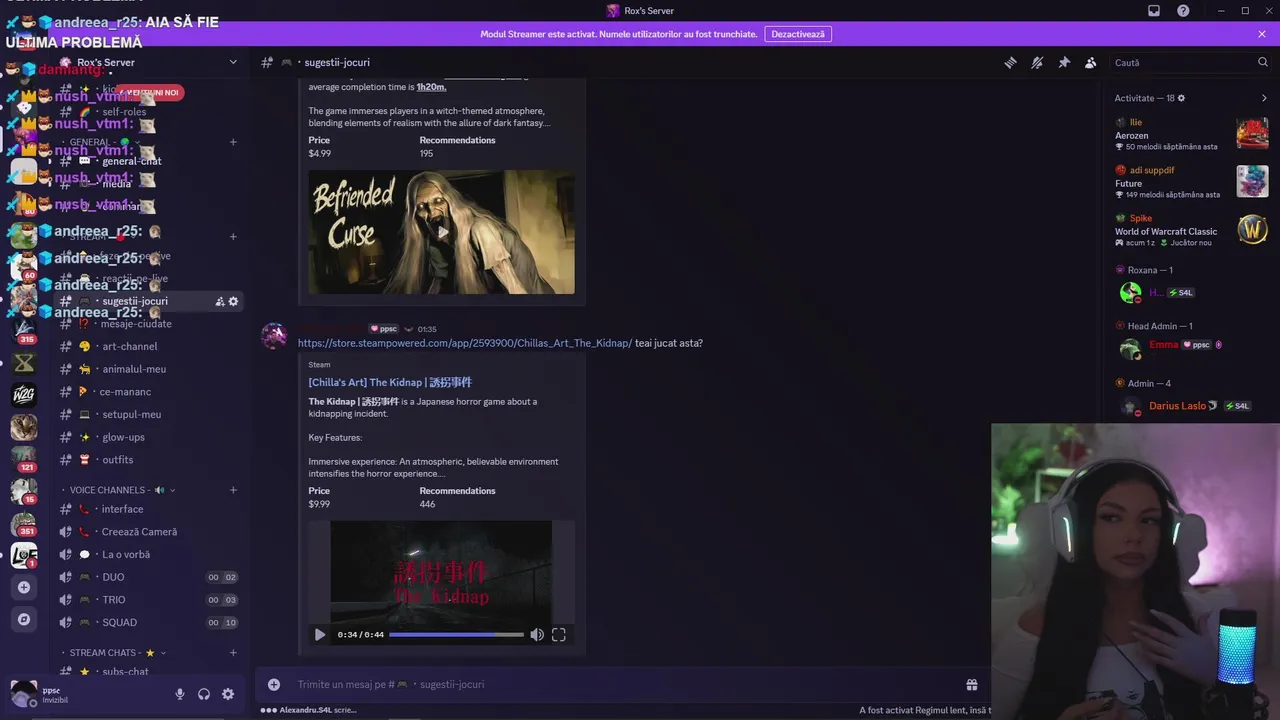Screen dimensions: 1280x720
Task: Add channel to STREAM CHATS category
Action: 233,653
